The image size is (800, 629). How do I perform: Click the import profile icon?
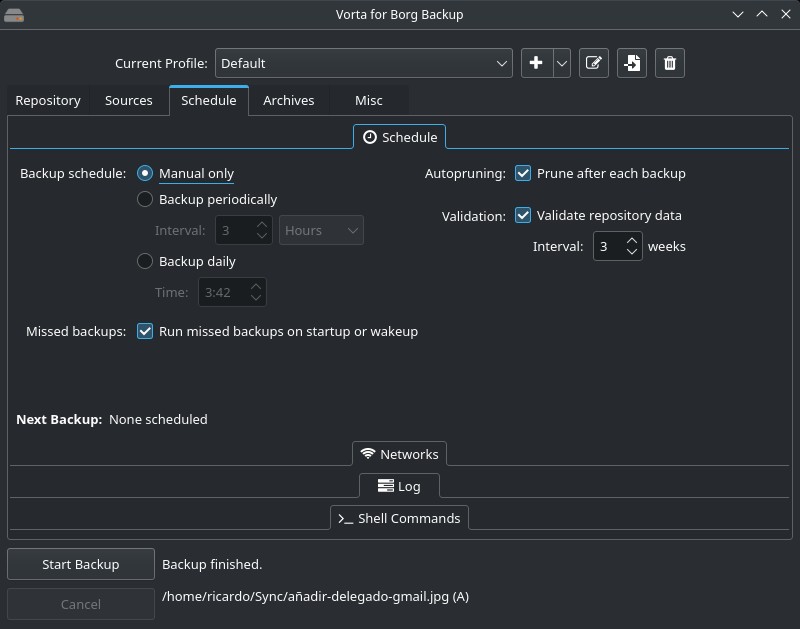point(632,63)
